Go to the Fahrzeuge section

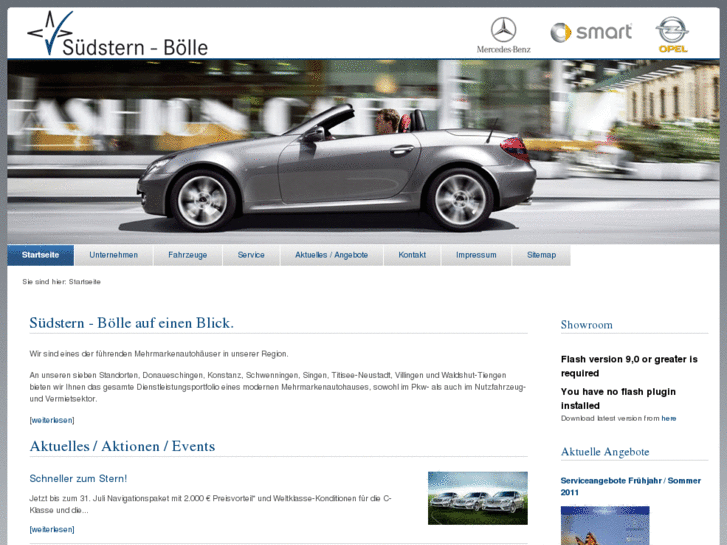(x=188, y=255)
